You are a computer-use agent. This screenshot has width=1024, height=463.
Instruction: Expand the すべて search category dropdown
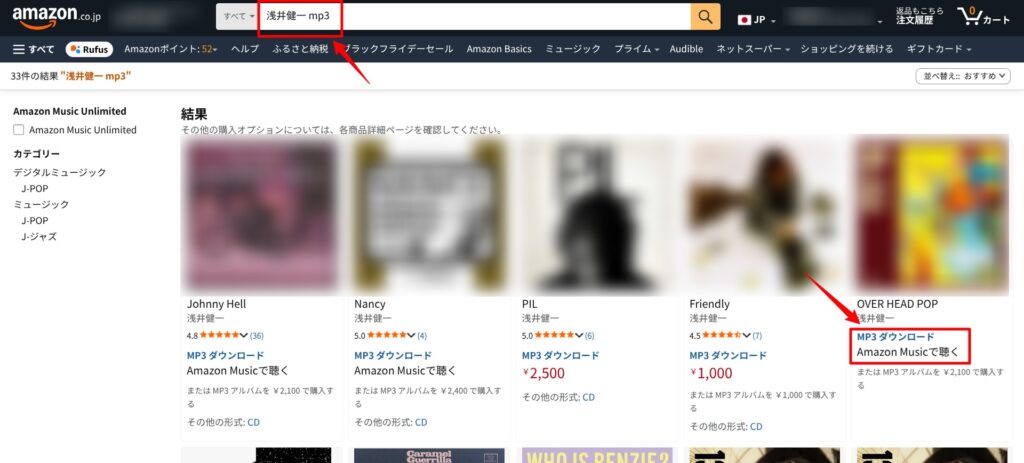[237, 17]
